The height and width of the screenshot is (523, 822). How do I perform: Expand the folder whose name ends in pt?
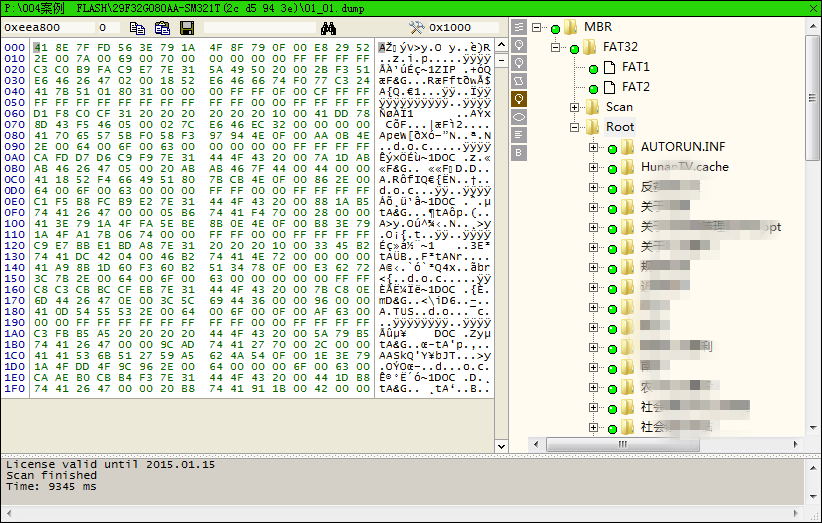tap(593, 227)
